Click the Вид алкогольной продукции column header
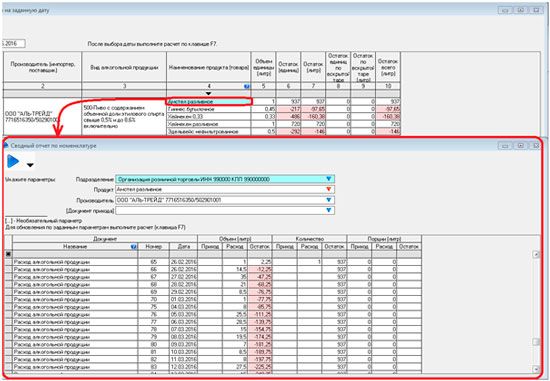This screenshot has width=550, height=381. (124, 67)
